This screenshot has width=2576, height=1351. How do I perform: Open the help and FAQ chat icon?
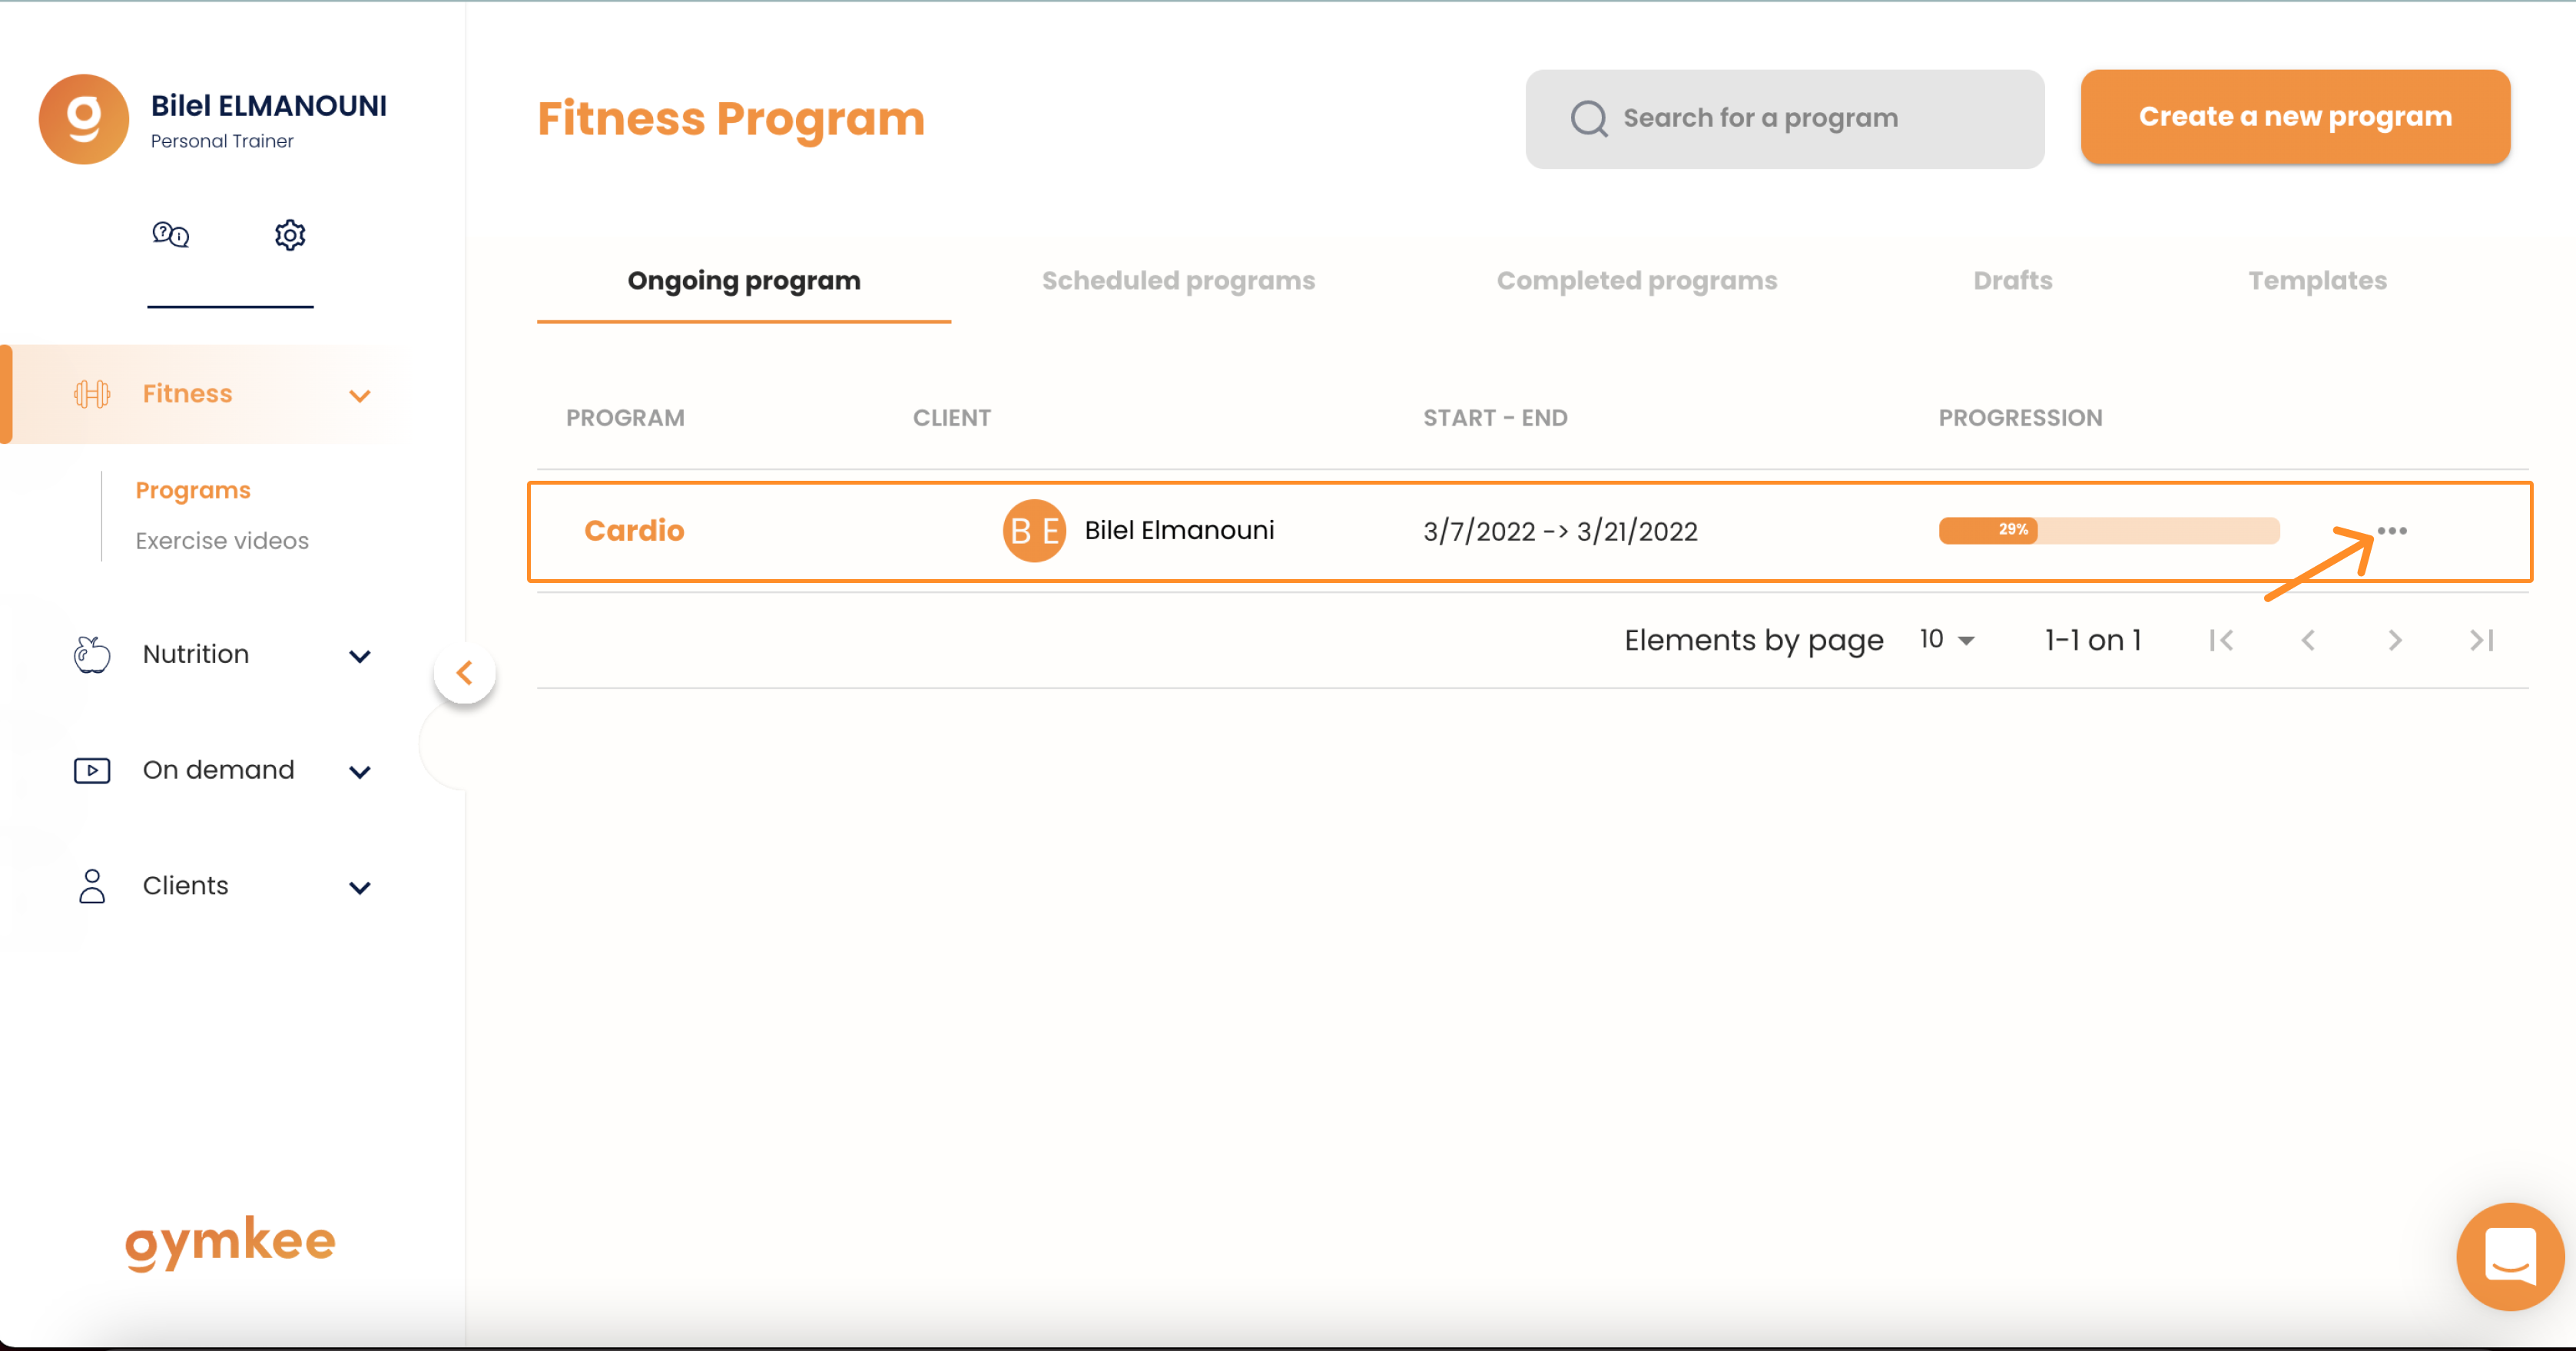click(x=170, y=235)
